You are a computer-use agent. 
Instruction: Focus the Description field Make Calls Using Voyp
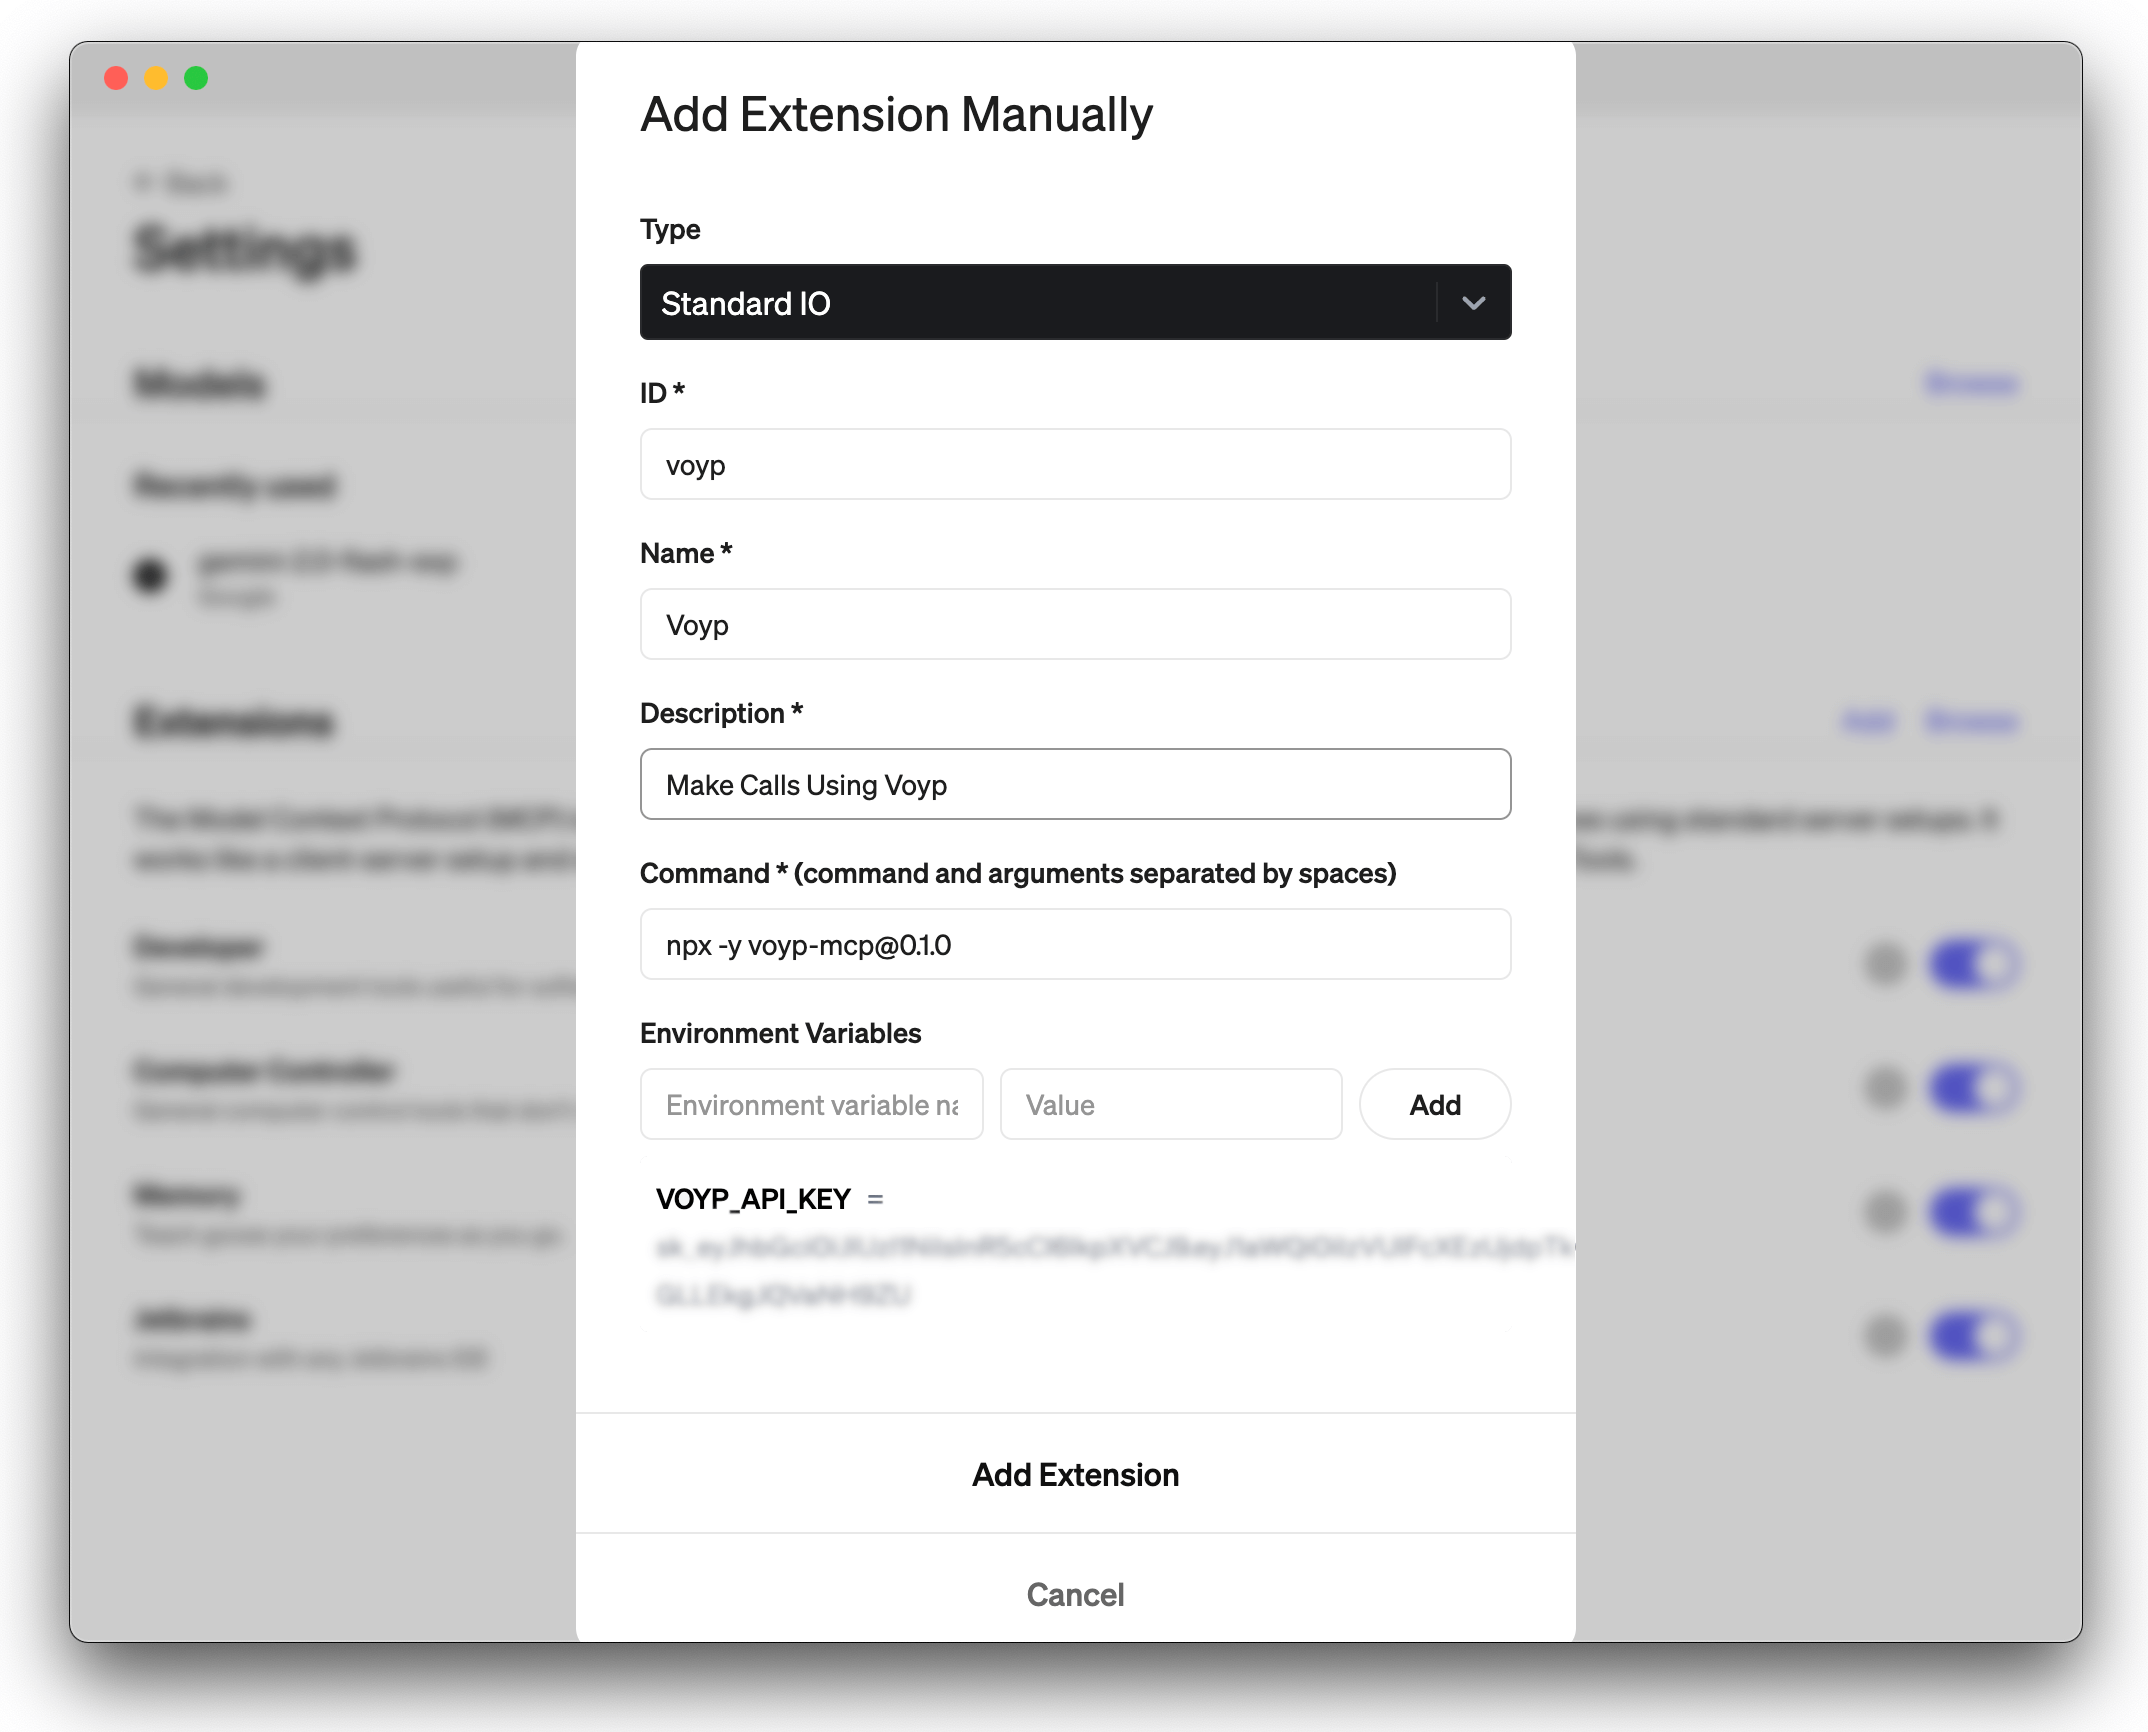pyautogui.click(x=1074, y=784)
